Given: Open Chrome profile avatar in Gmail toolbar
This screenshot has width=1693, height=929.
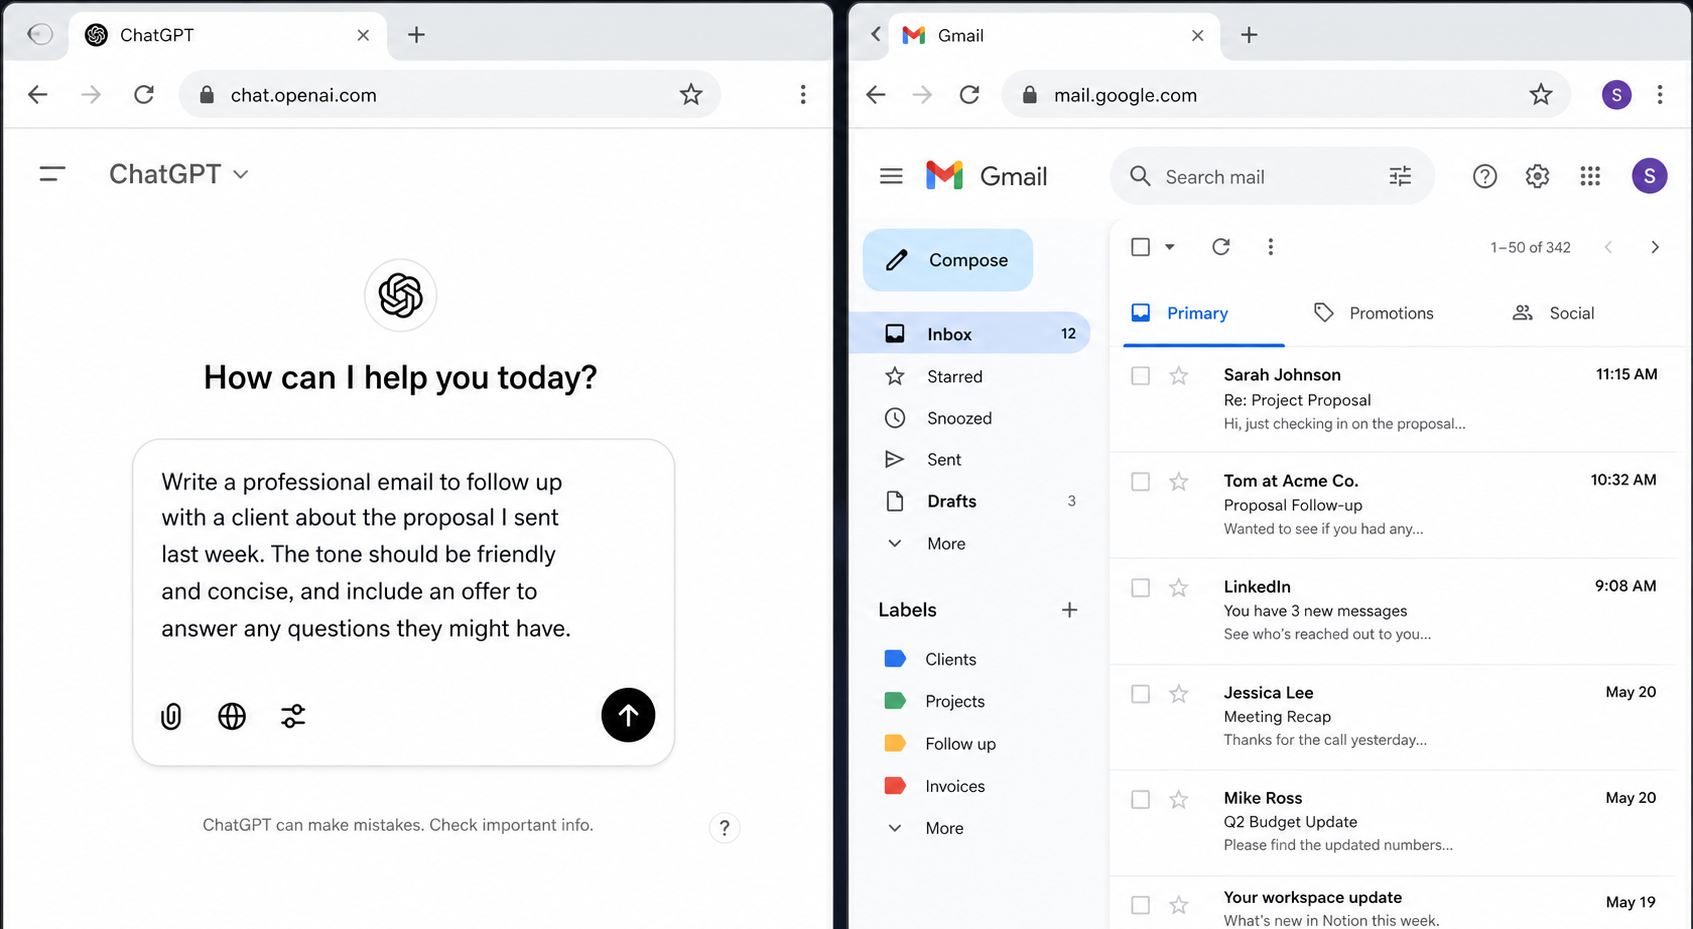Looking at the screenshot, I should click(x=1617, y=95).
